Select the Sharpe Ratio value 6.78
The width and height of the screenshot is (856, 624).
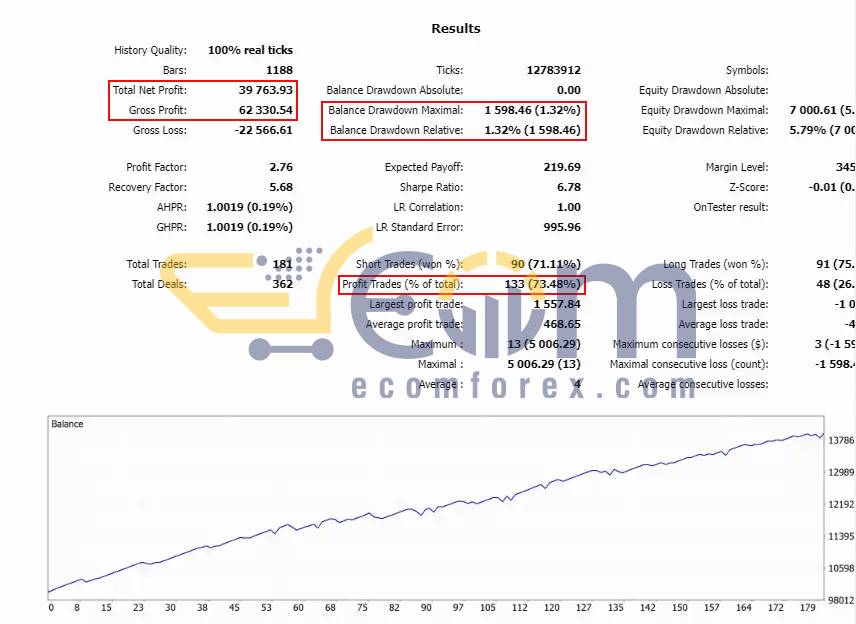pos(569,187)
